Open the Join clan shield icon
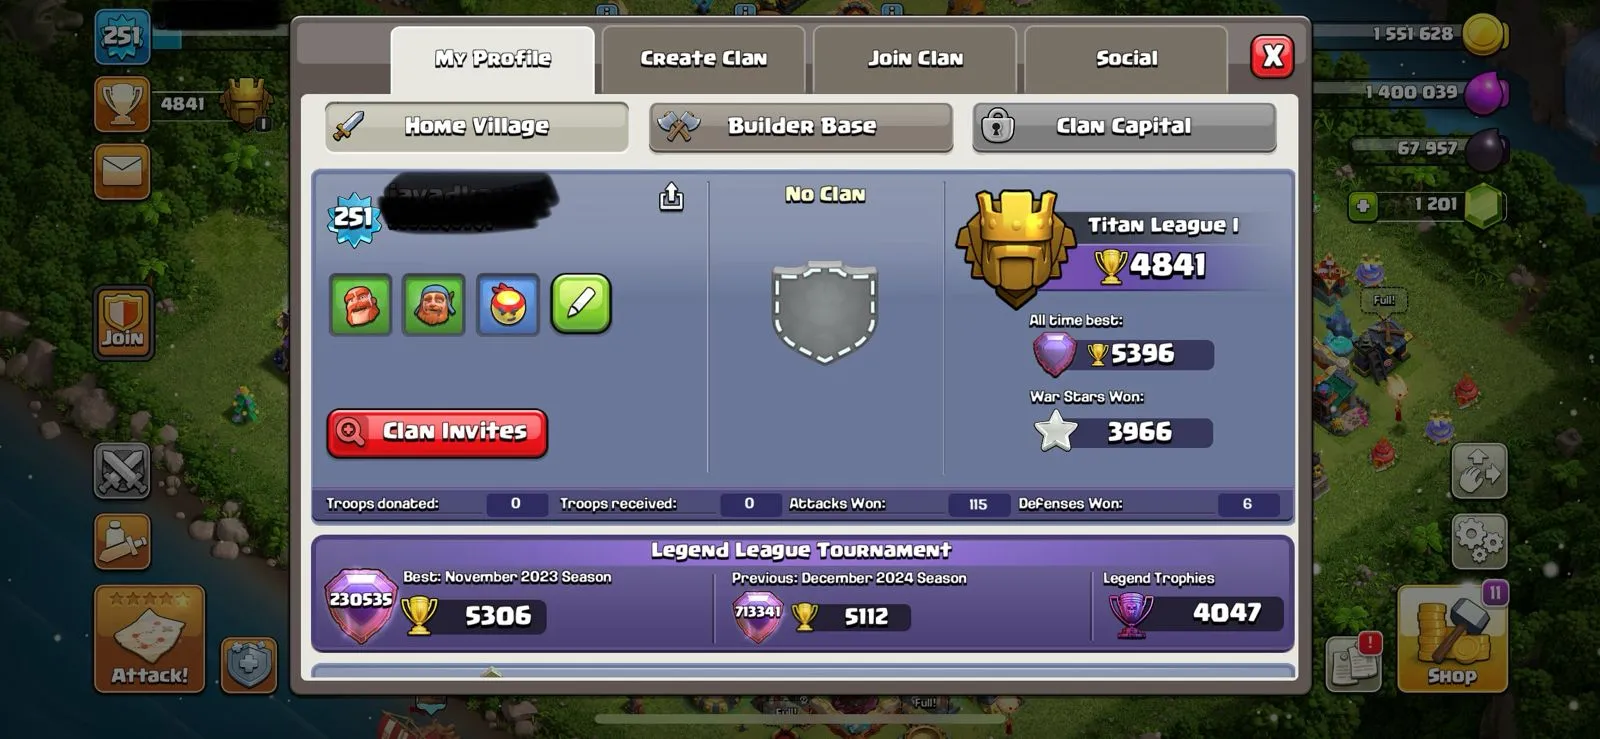 (123, 323)
